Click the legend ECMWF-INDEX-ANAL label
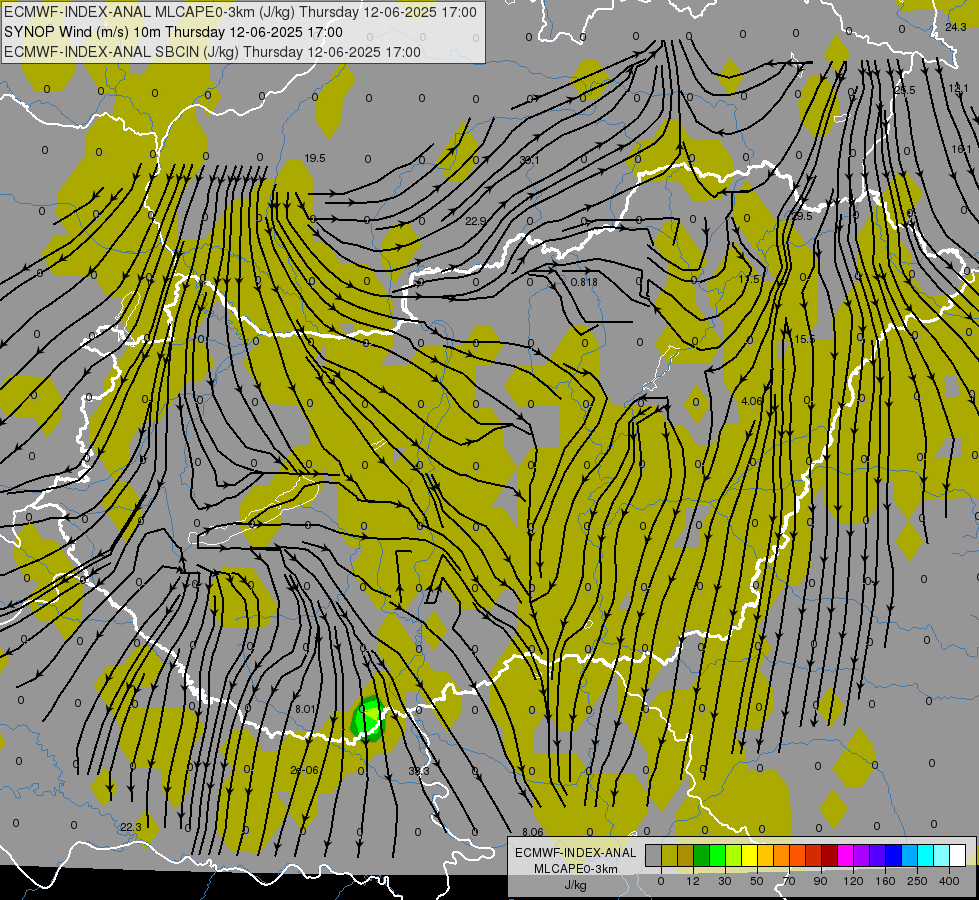The image size is (979, 900). (575, 853)
